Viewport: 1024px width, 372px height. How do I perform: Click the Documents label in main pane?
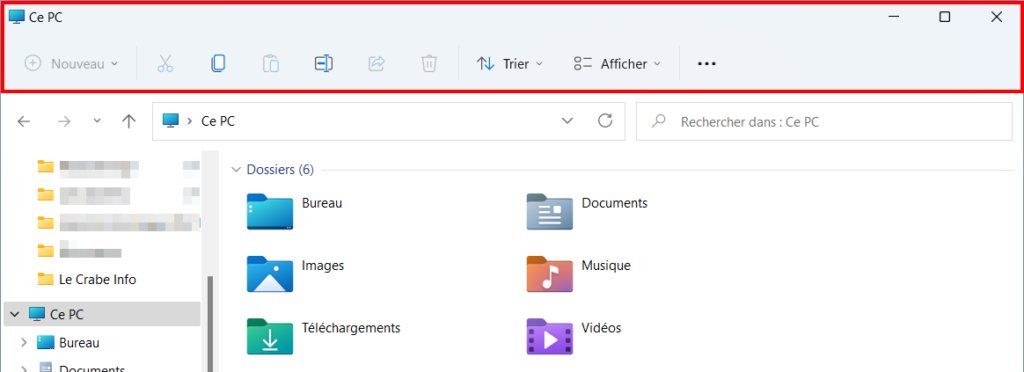(x=615, y=203)
